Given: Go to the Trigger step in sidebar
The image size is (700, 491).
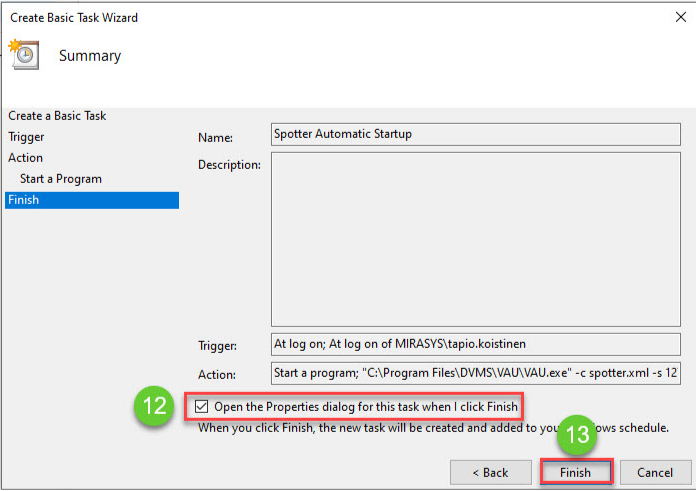Looking at the screenshot, I should (x=26, y=137).
